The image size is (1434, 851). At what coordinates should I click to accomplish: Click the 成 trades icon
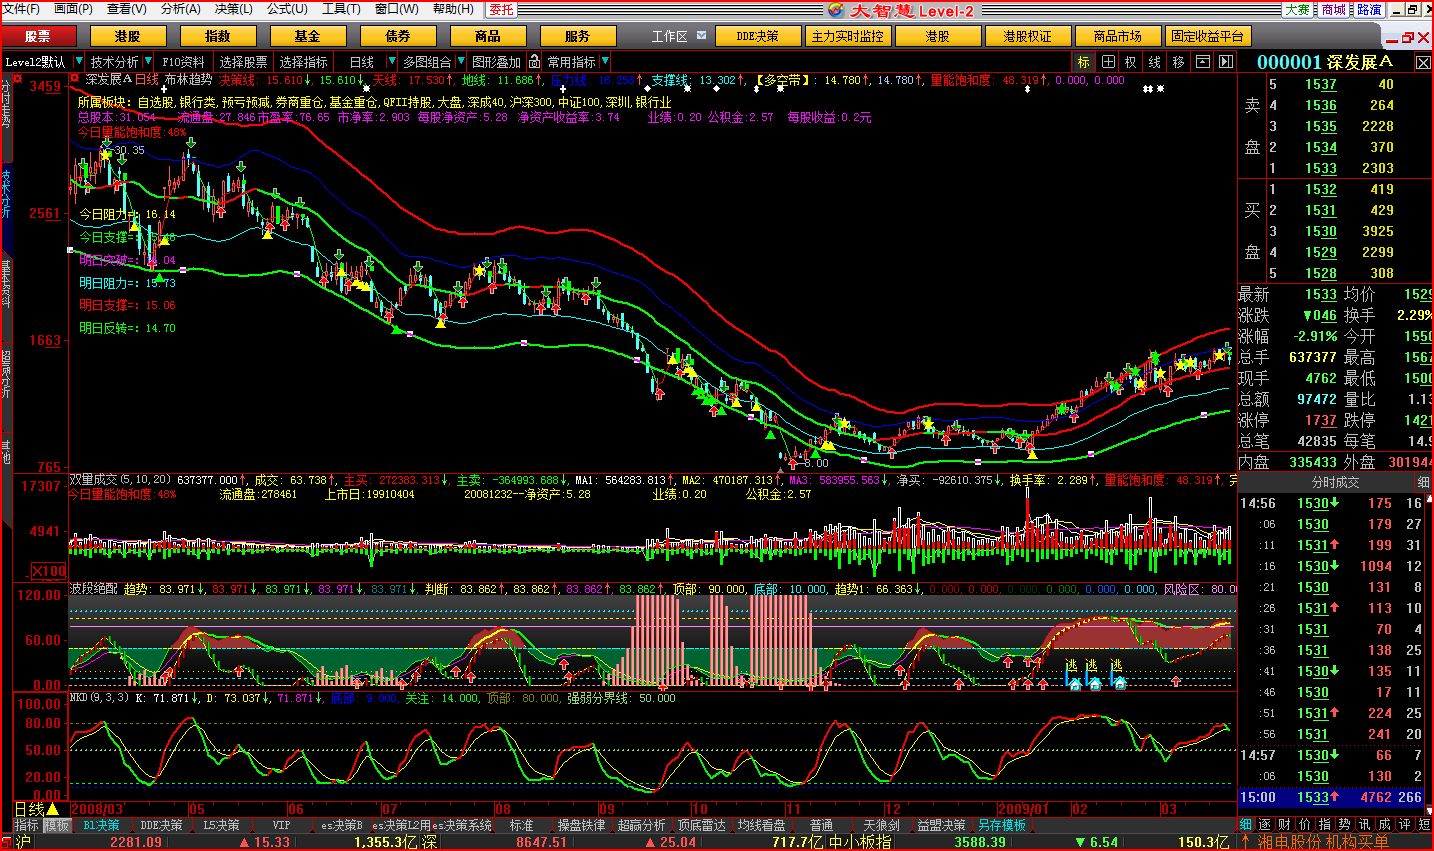pyautogui.click(x=1385, y=825)
